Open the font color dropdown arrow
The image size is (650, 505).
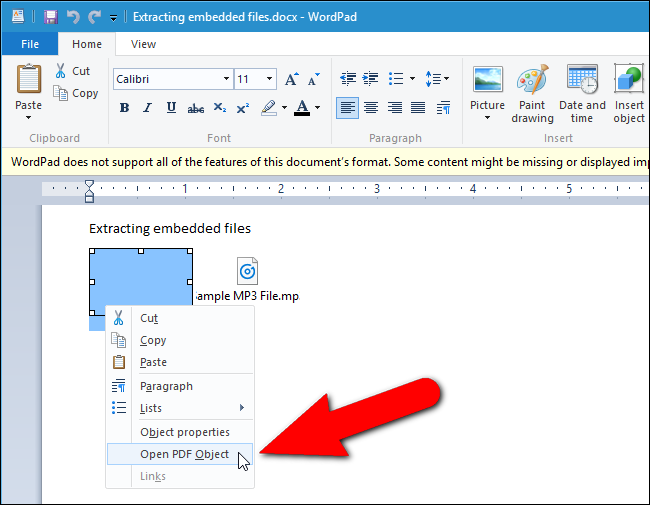coord(318,108)
